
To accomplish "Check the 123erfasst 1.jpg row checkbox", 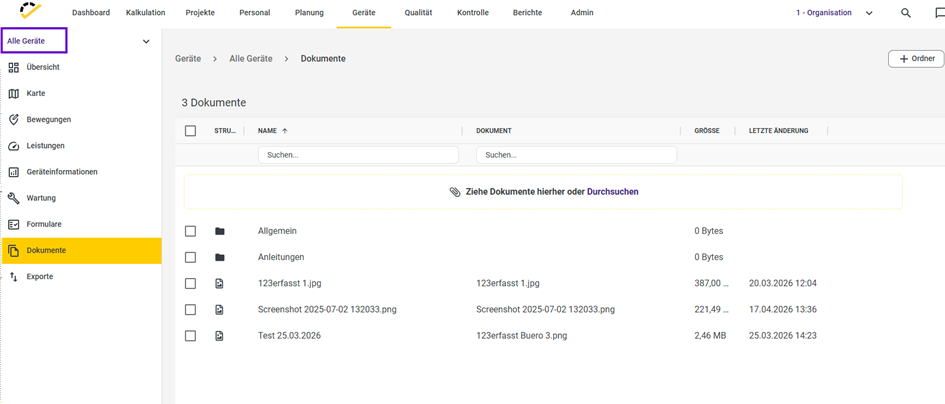I will [x=190, y=283].
